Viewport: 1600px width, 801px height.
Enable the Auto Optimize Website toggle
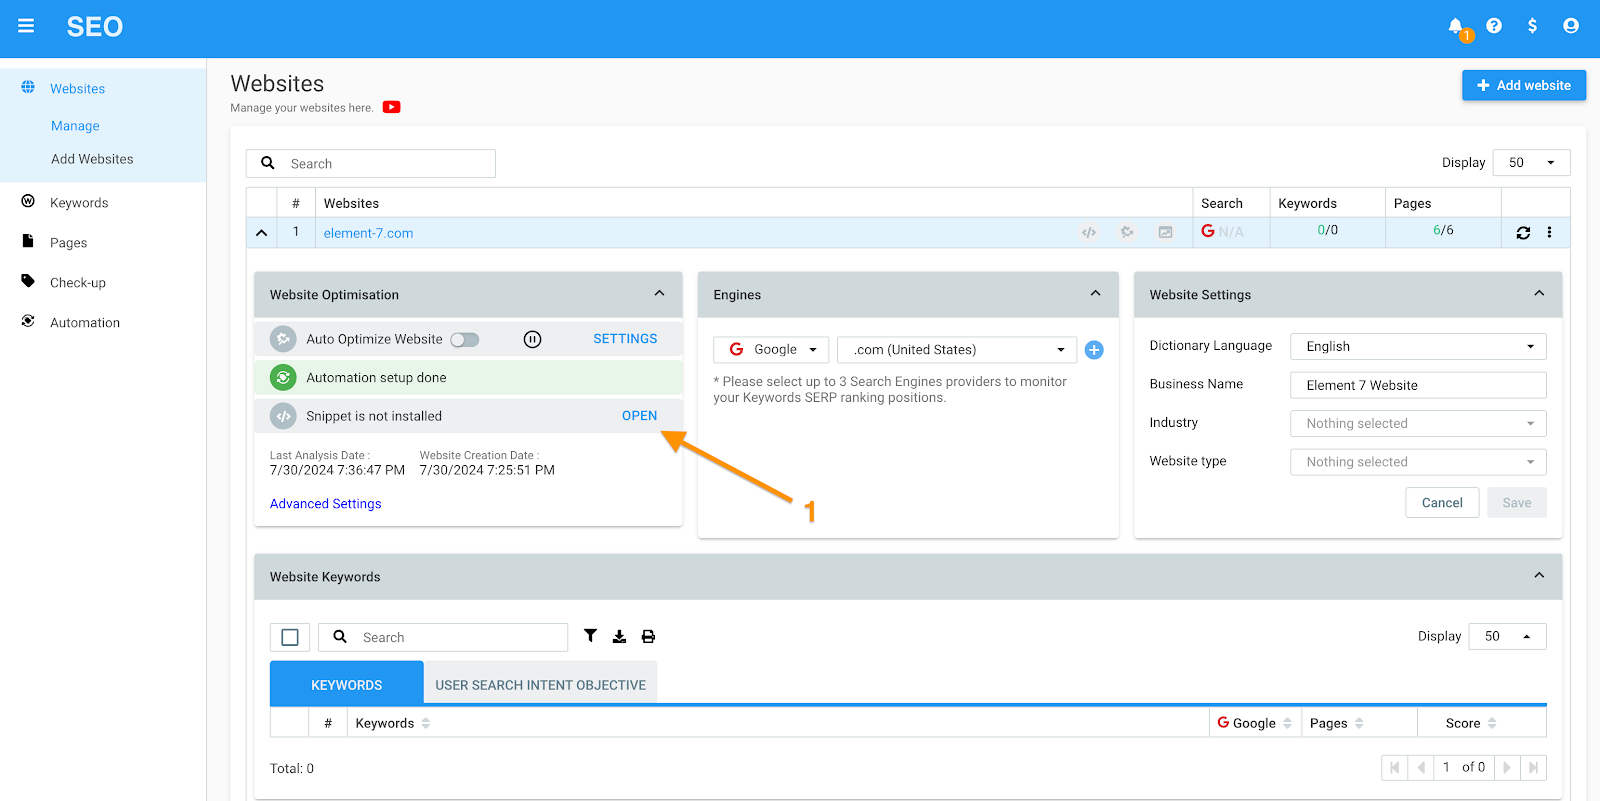(x=464, y=340)
